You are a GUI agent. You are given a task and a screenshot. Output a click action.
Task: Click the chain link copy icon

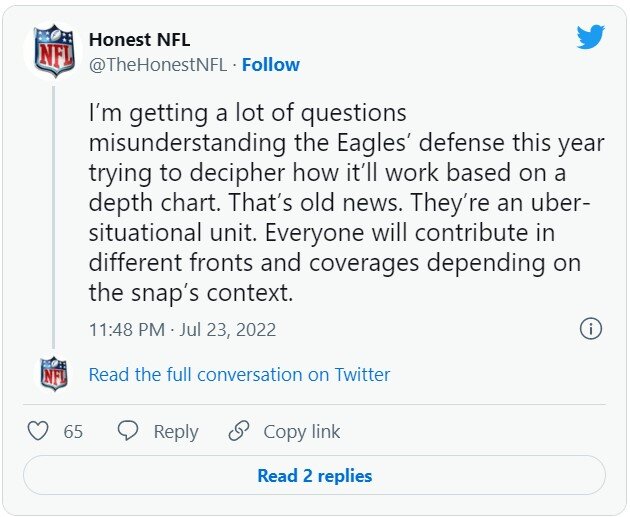[x=238, y=431]
